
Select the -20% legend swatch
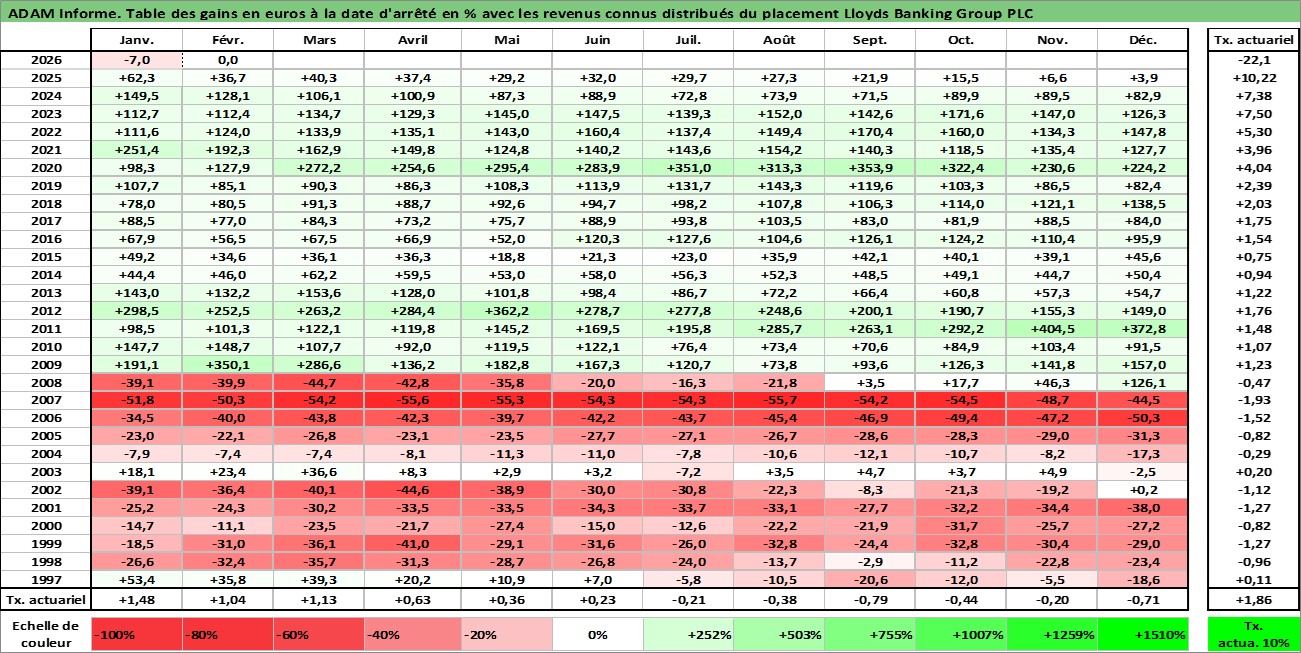point(506,634)
